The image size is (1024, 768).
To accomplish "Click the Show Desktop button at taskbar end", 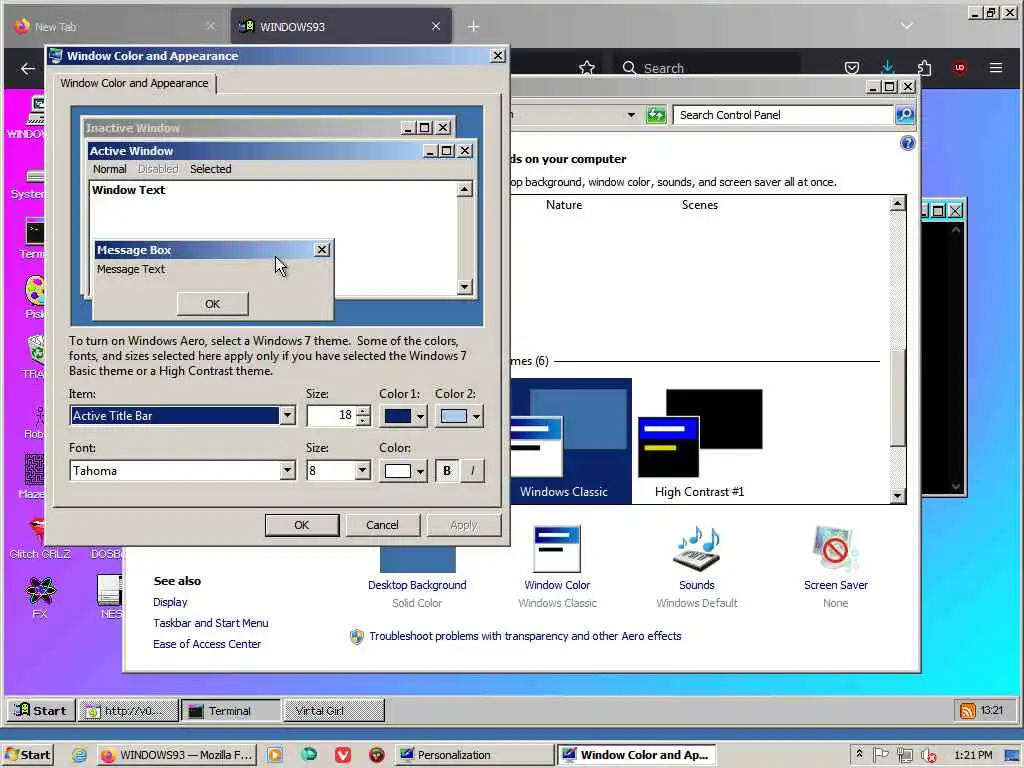I will (1012, 755).
